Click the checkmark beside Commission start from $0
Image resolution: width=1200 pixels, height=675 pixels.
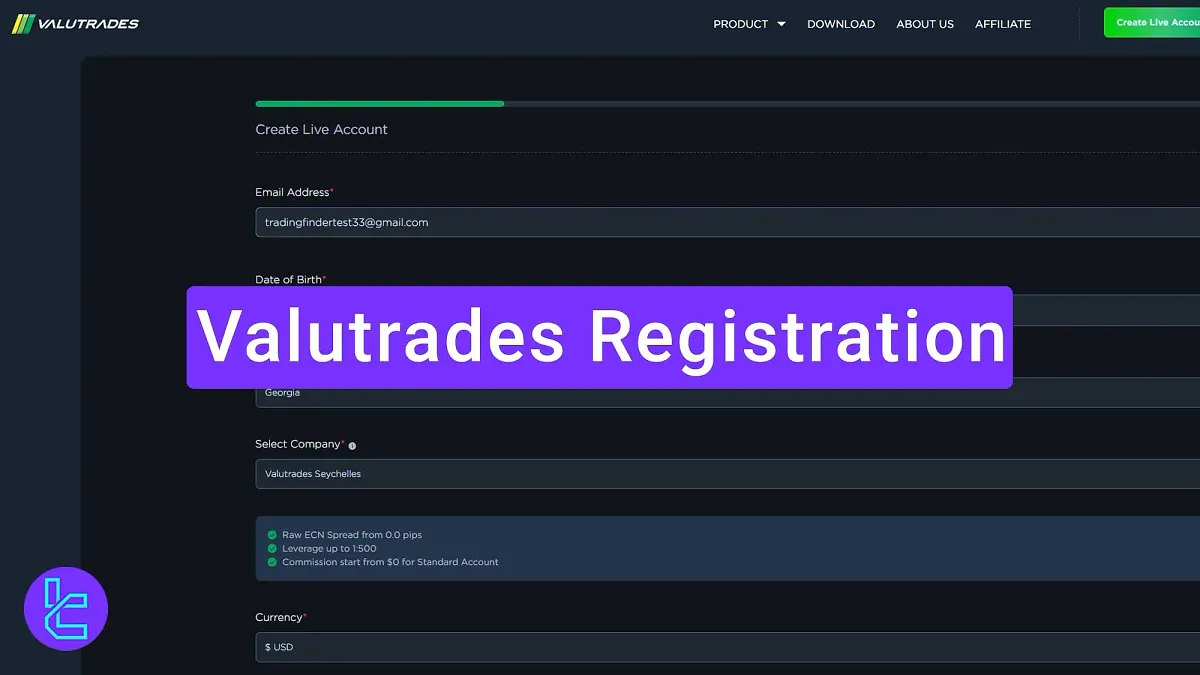(270, 562)
